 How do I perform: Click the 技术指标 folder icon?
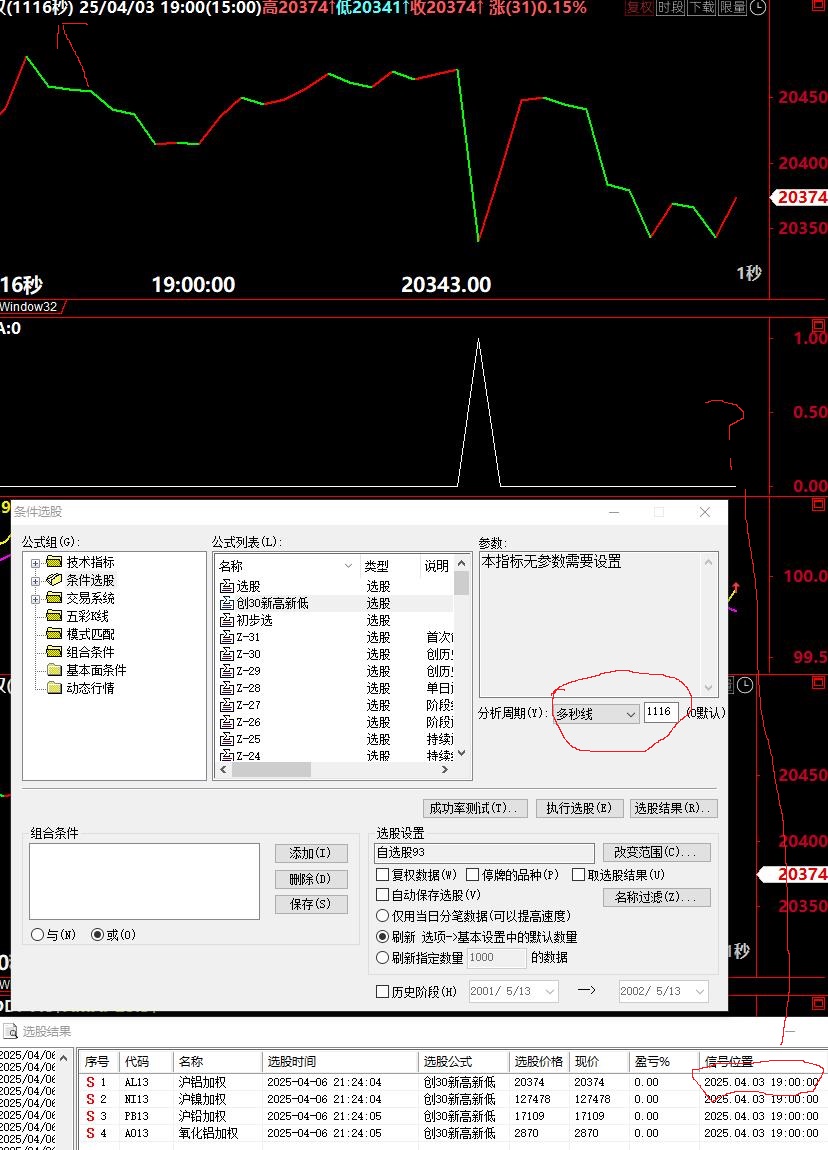click(x=54, y=562)
